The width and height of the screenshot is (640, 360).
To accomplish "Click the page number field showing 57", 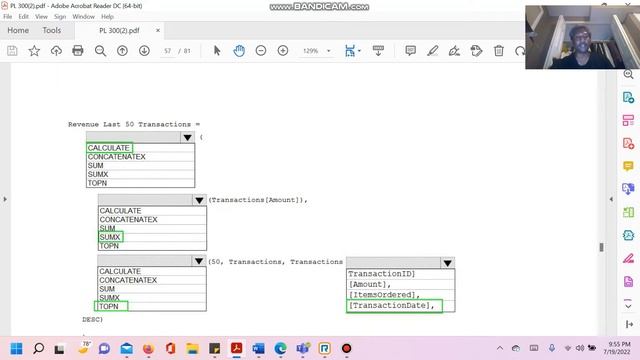I will tap(168, 51).
